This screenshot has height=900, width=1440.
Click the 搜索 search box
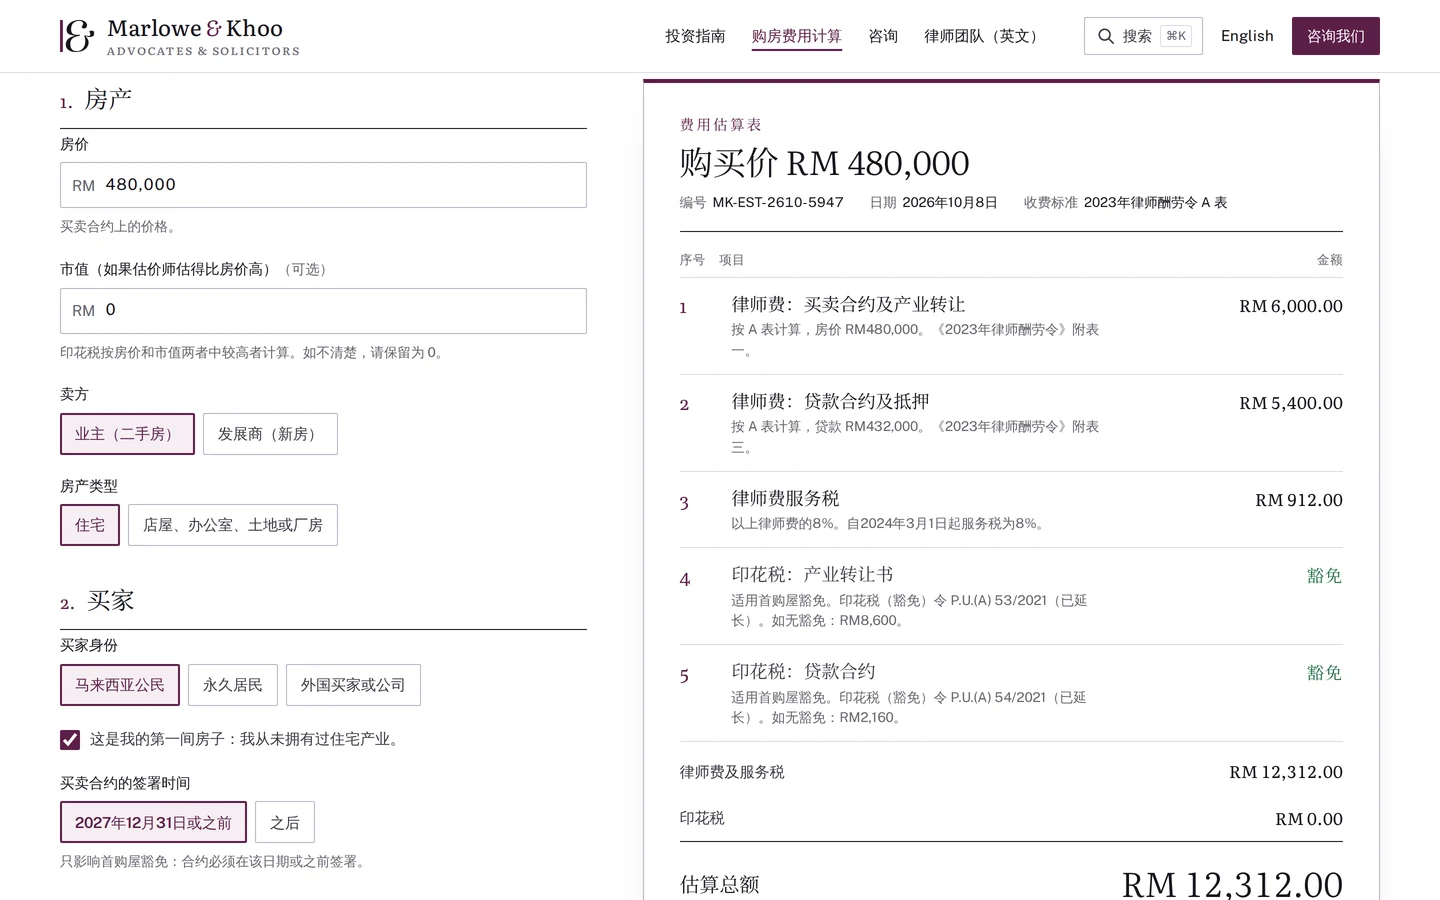click(1143, 36)
